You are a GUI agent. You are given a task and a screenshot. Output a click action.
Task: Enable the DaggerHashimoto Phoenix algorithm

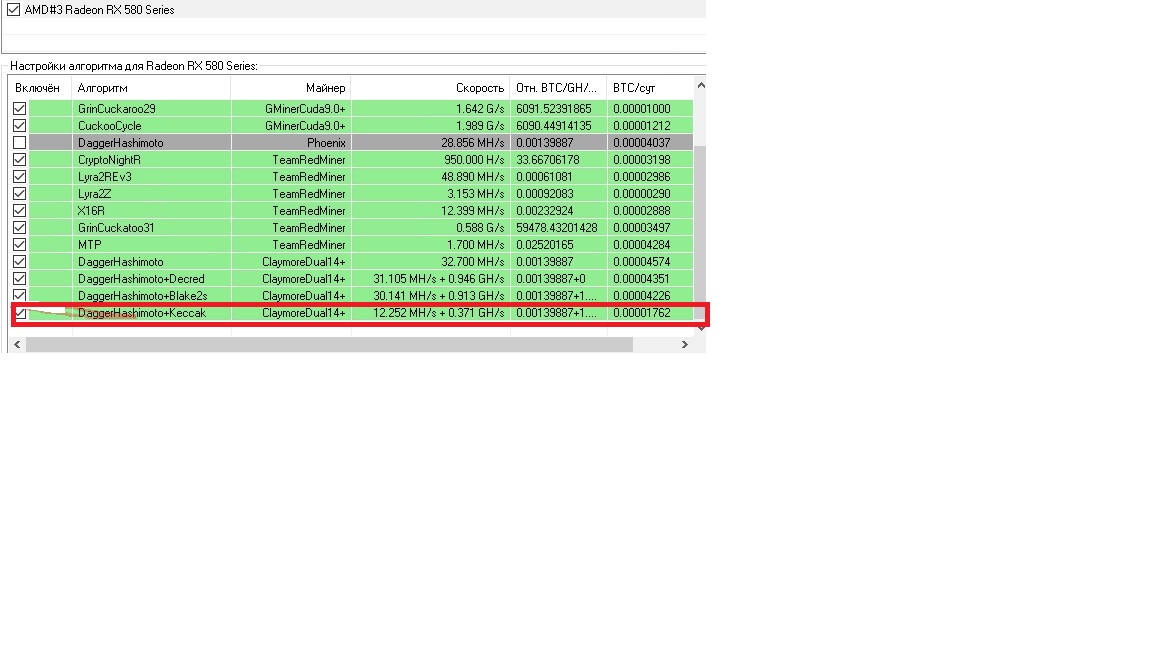18,142
